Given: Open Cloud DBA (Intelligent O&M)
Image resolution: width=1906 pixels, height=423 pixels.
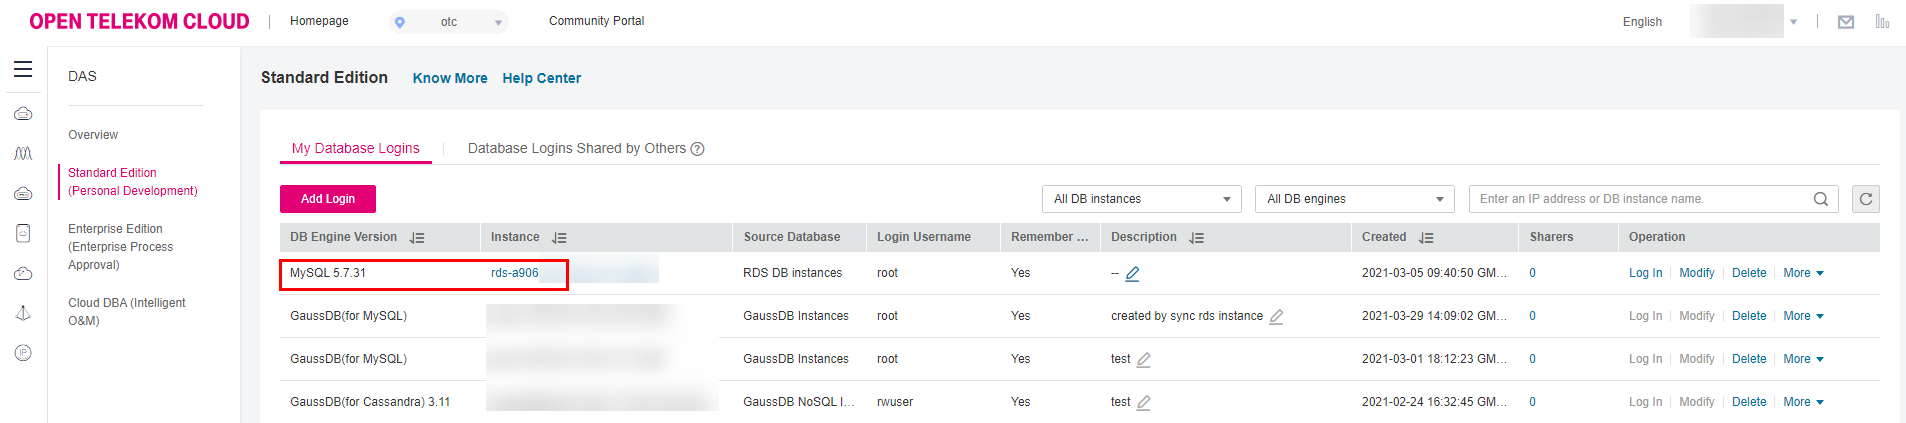Looking at the screenshot, I should [126, 312].
